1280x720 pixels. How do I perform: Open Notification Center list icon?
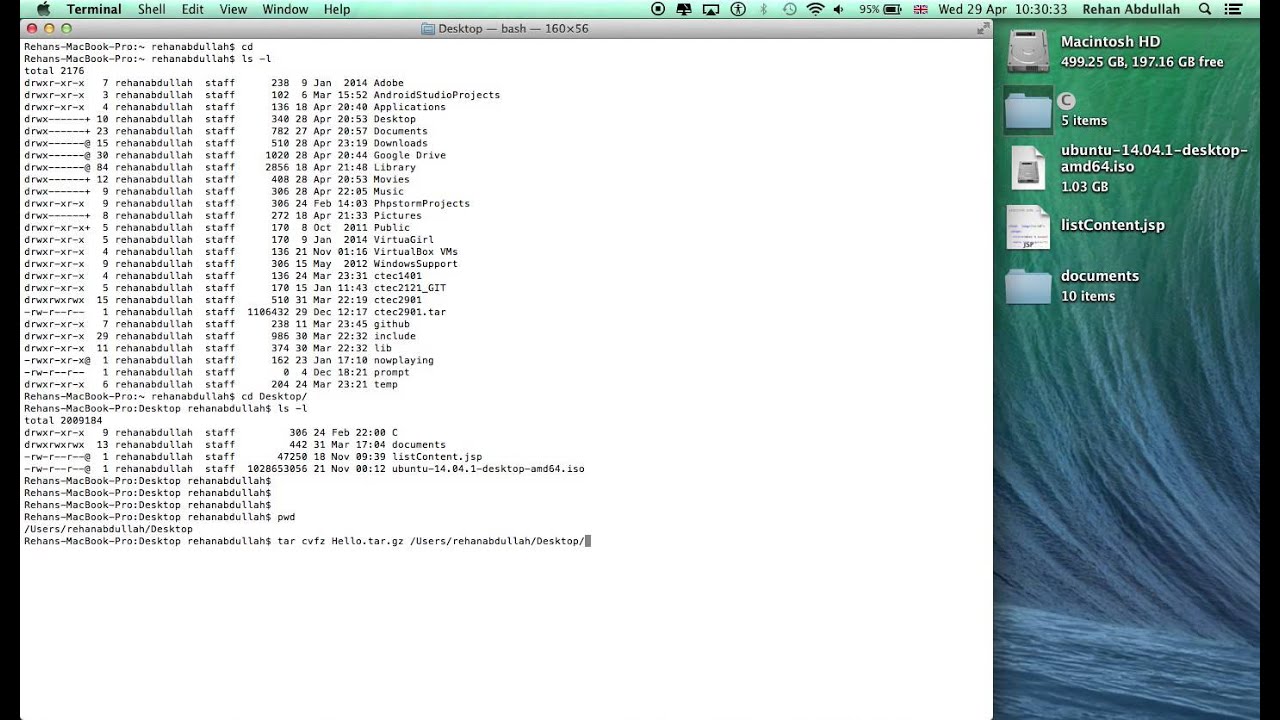point(1234,9)
